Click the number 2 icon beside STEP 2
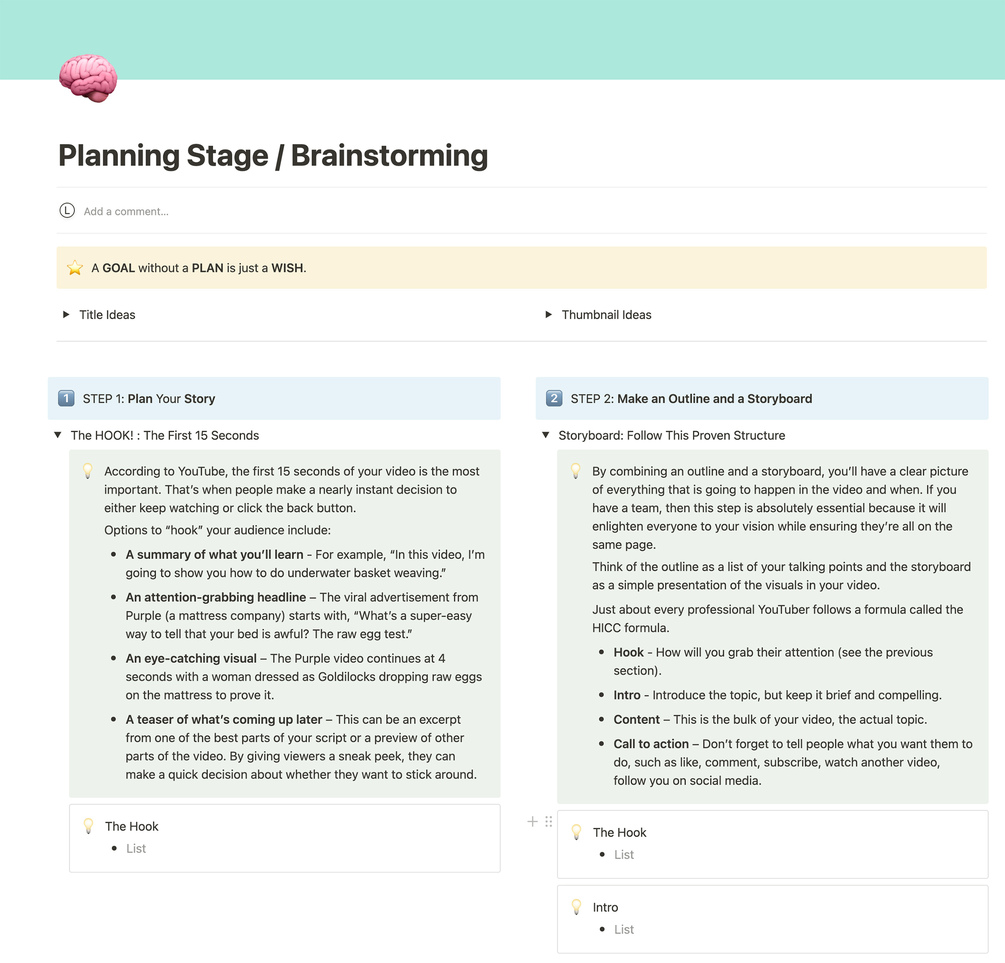The image size is (1005, 963). pyautogui.click(x=554, y=398)
